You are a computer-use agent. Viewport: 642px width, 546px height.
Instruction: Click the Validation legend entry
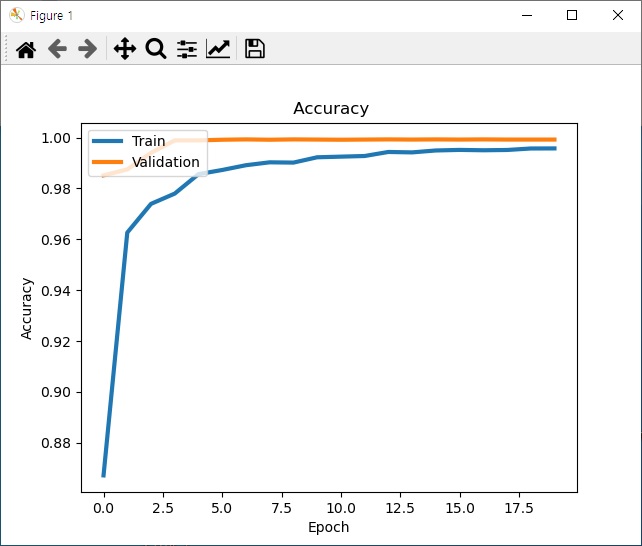pyautogui.click(x=166, y=162)
